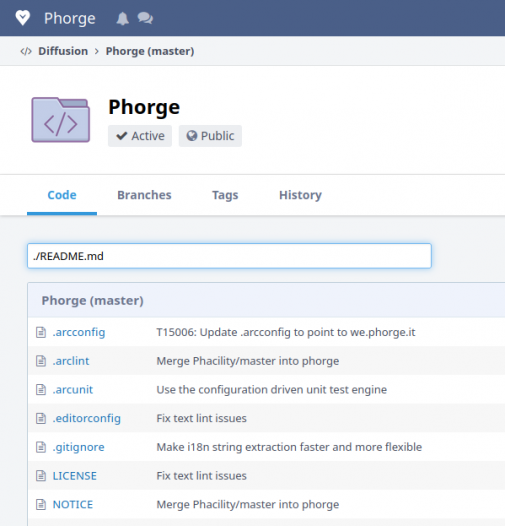Viewport: 505px width, 526px height.
Task: Open the notifications bell icon
Action: (x=122, y=18)
